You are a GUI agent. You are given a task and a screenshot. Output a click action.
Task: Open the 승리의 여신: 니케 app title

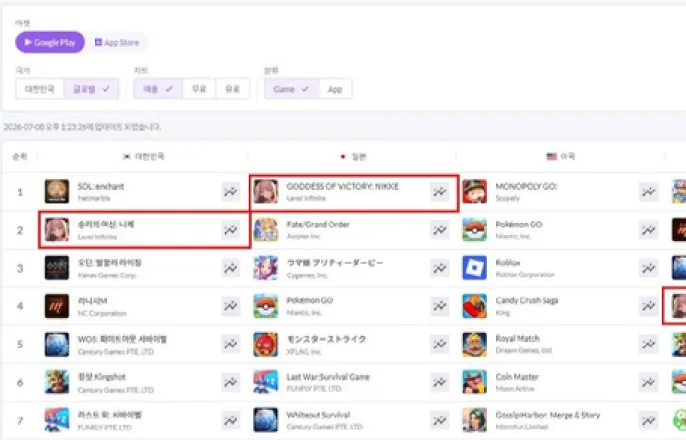pyautogui.click(x=106, y=224)
